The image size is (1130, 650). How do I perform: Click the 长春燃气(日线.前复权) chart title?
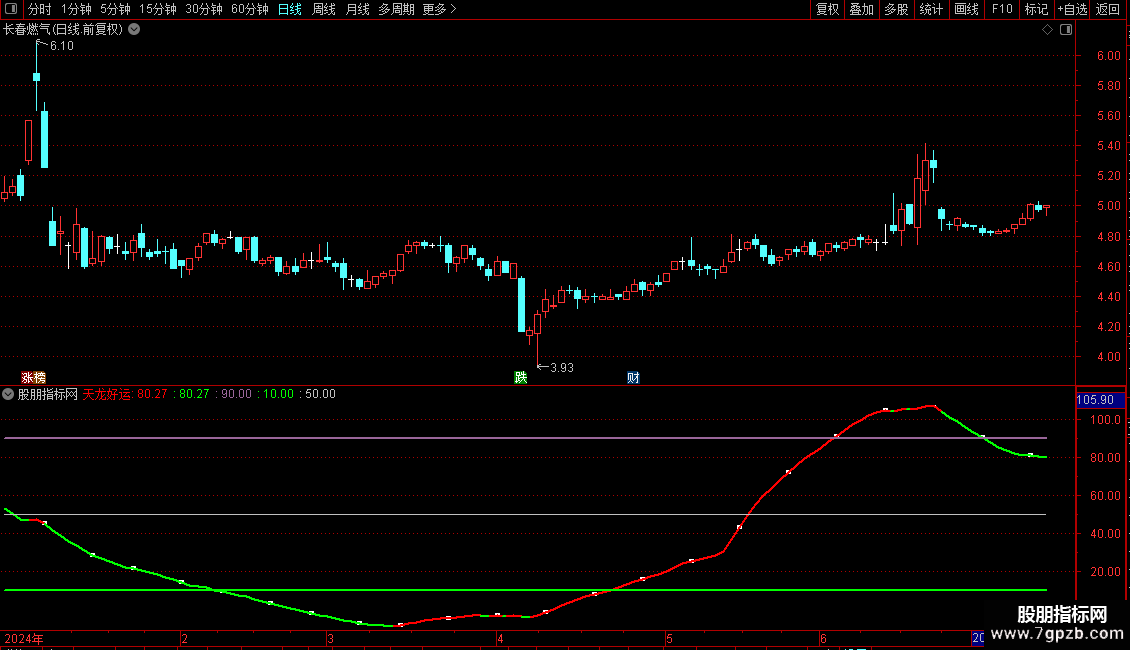(63, 30)
